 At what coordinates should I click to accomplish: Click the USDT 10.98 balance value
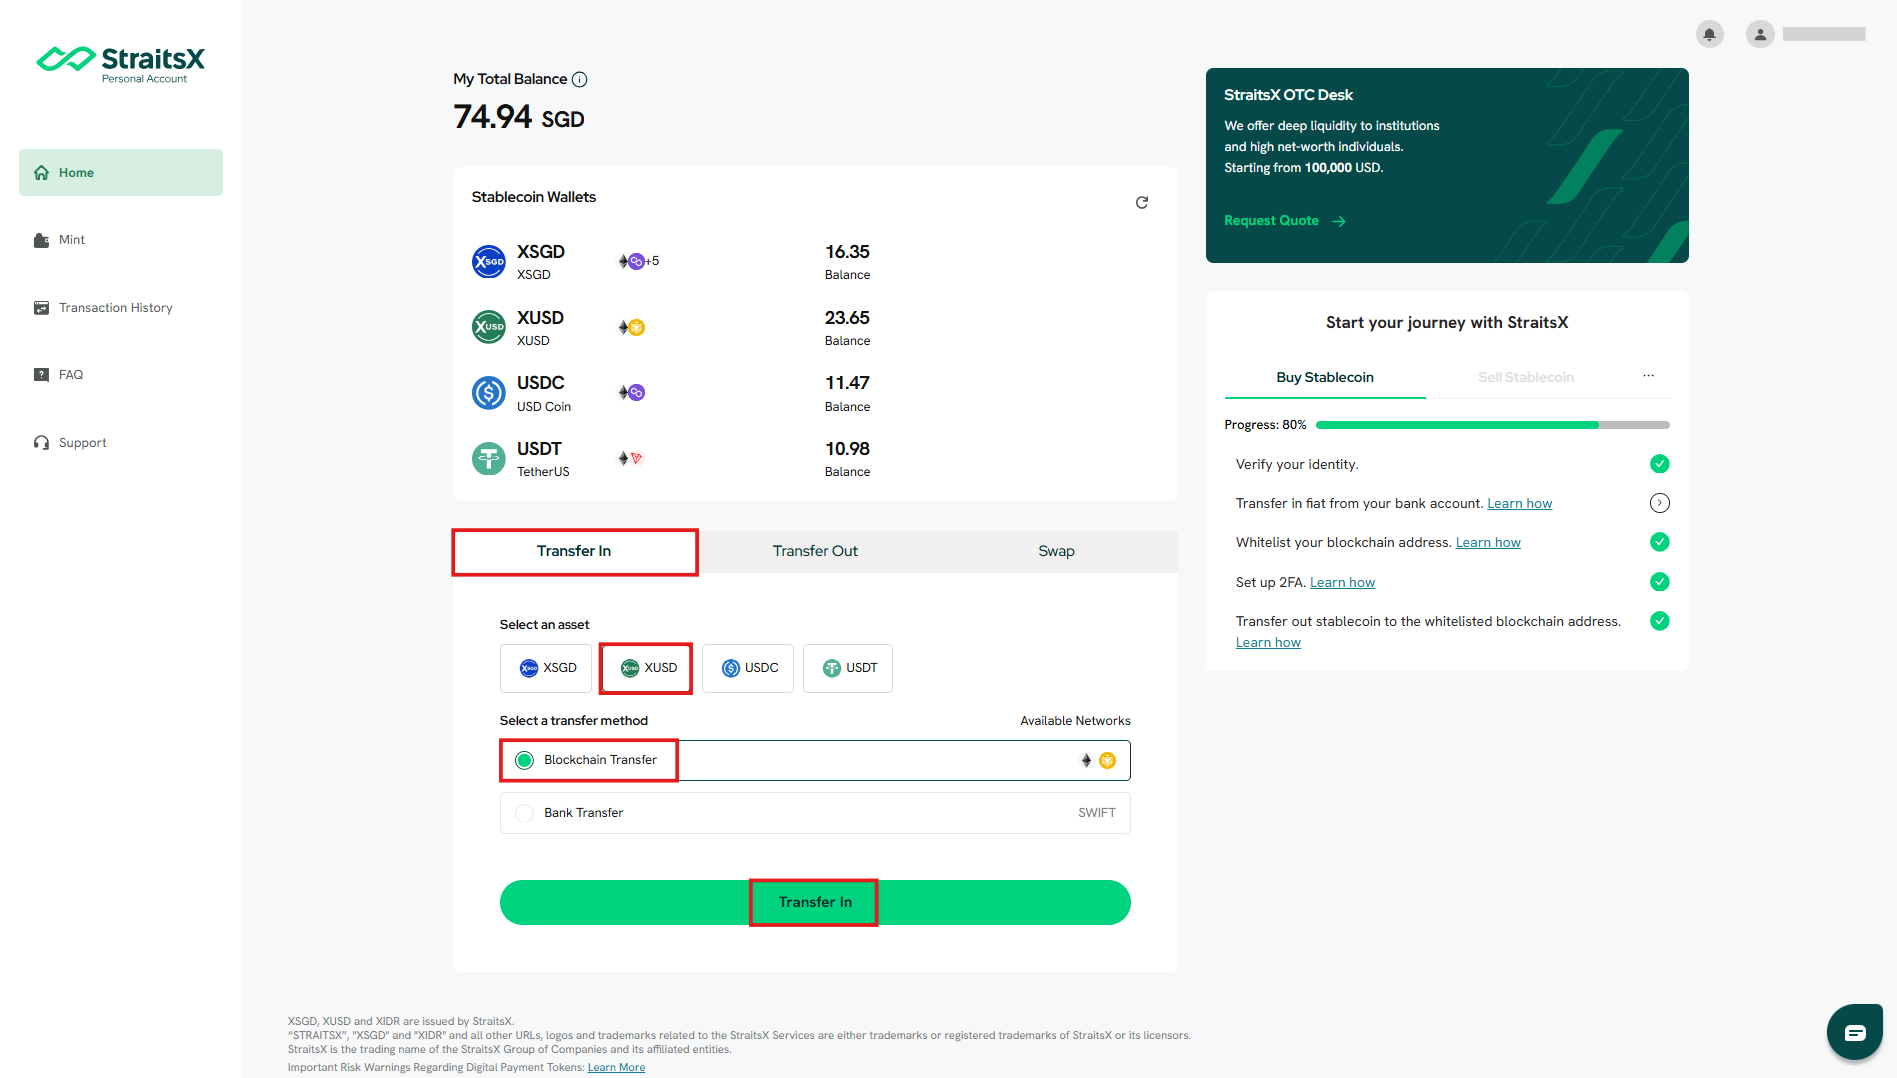coord(847,449)
